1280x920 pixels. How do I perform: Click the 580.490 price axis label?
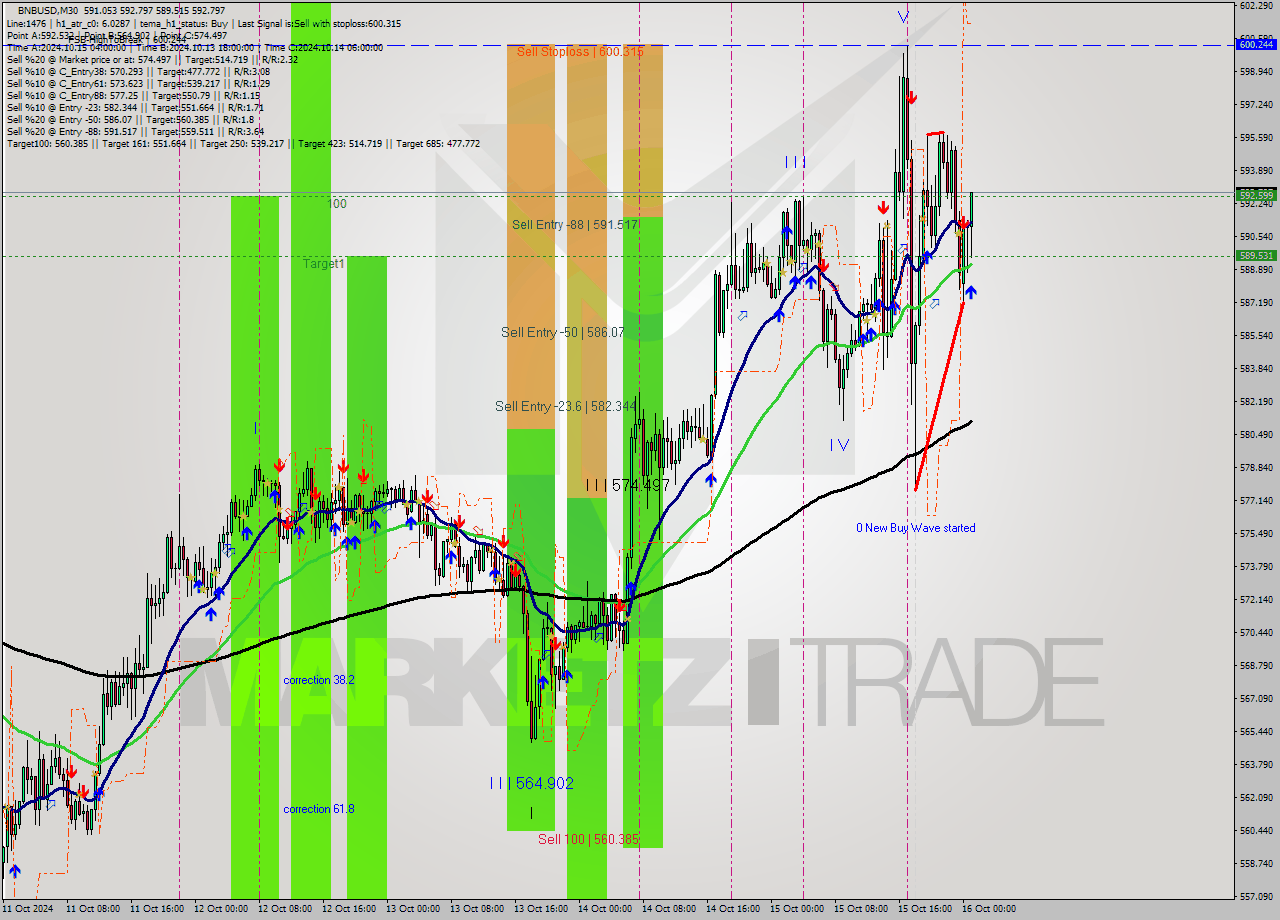[x=1256, y=435]
